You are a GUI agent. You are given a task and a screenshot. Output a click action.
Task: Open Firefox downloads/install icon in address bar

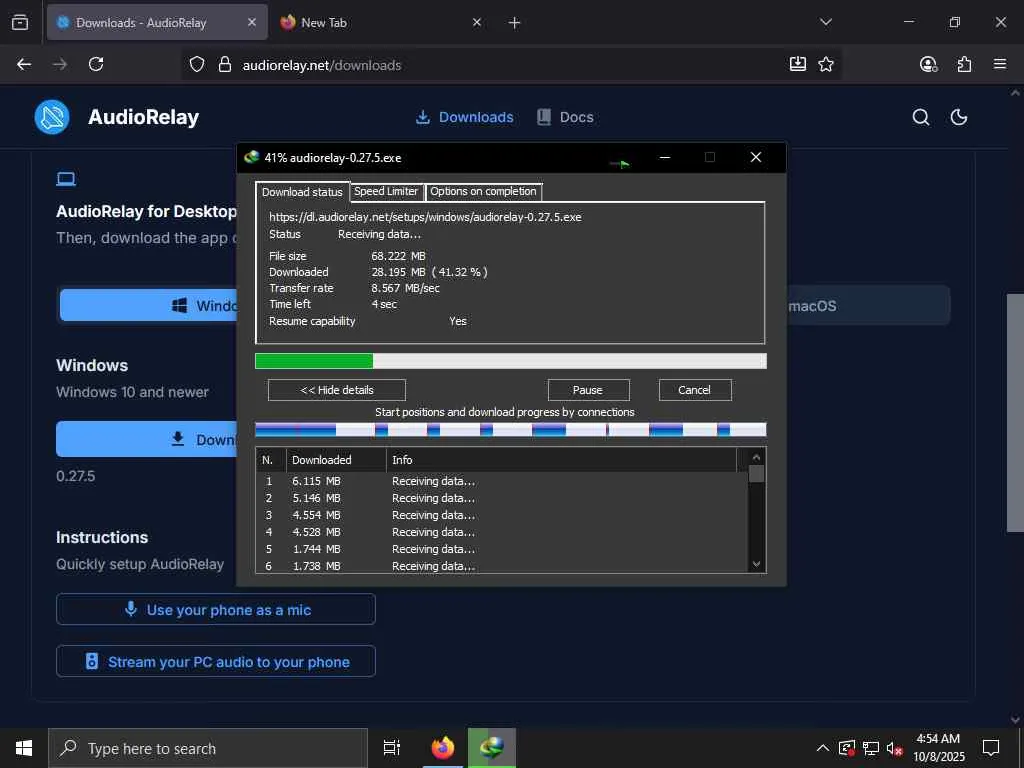(797, 64)
